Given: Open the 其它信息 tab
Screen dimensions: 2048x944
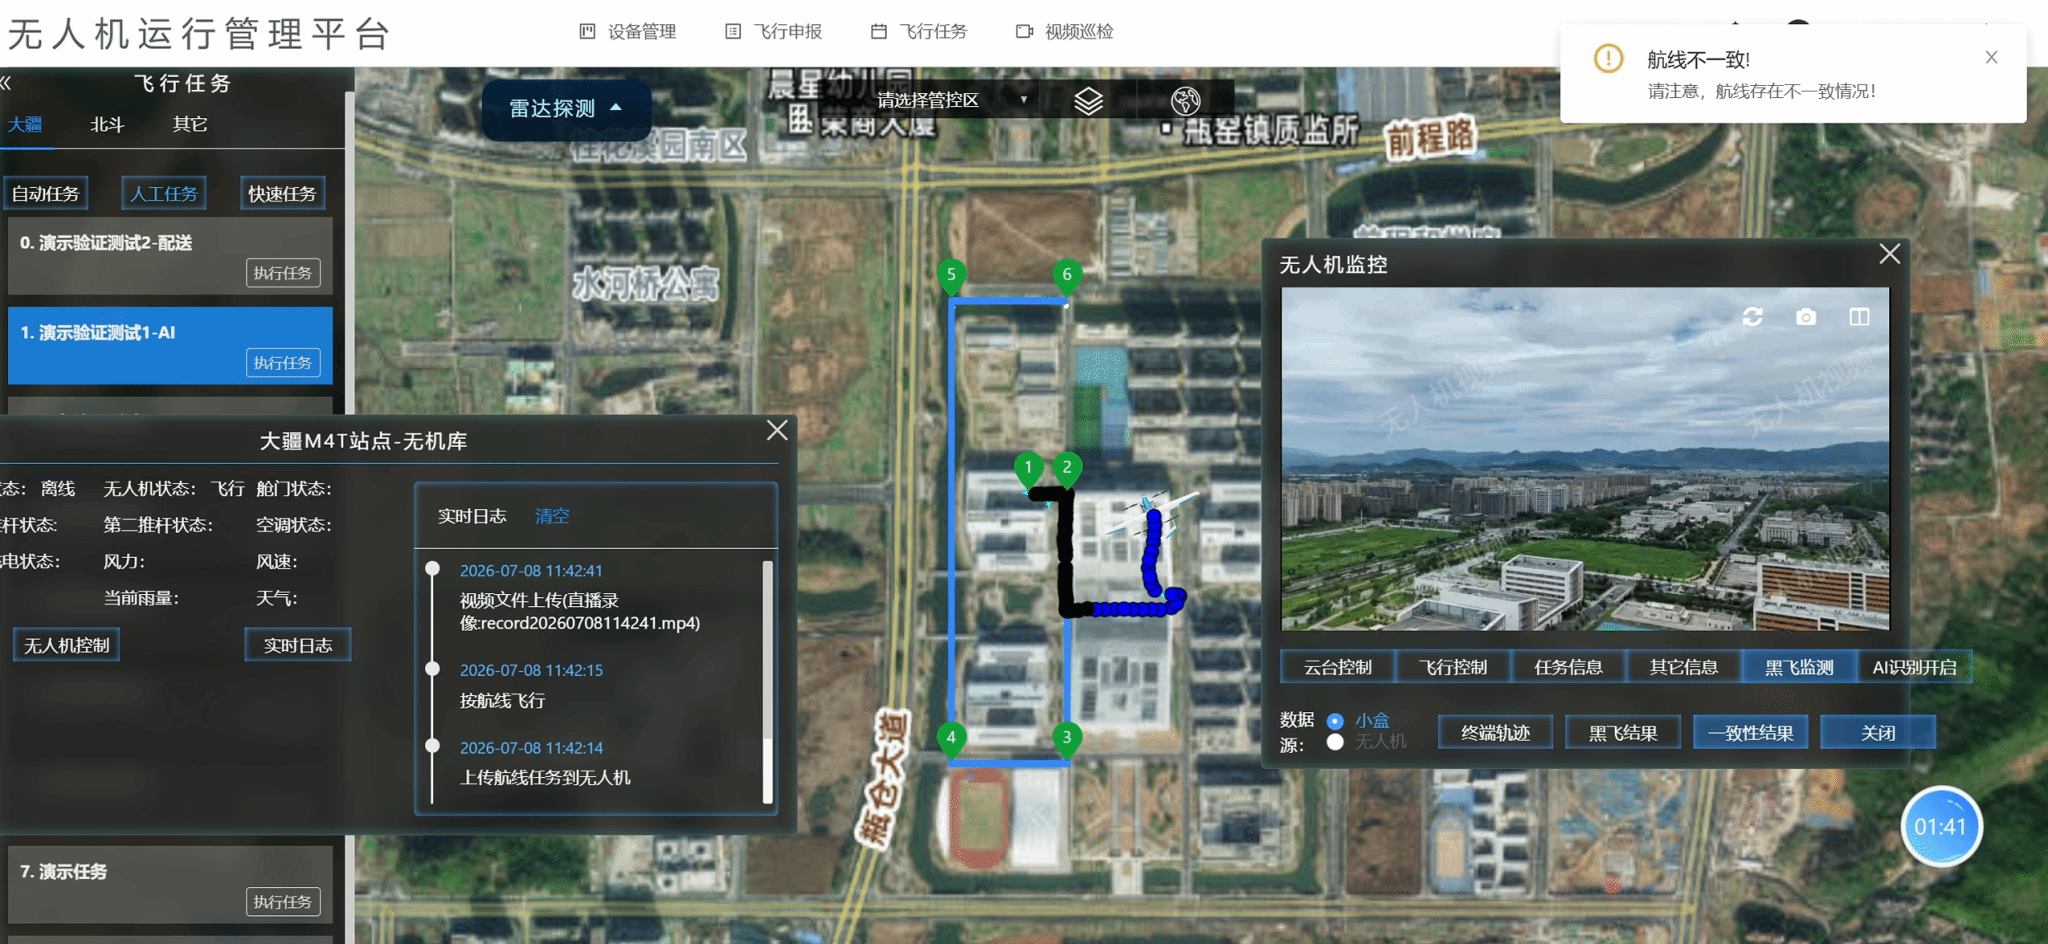Looking at the screenshot, I should [x=1683, y=667].
